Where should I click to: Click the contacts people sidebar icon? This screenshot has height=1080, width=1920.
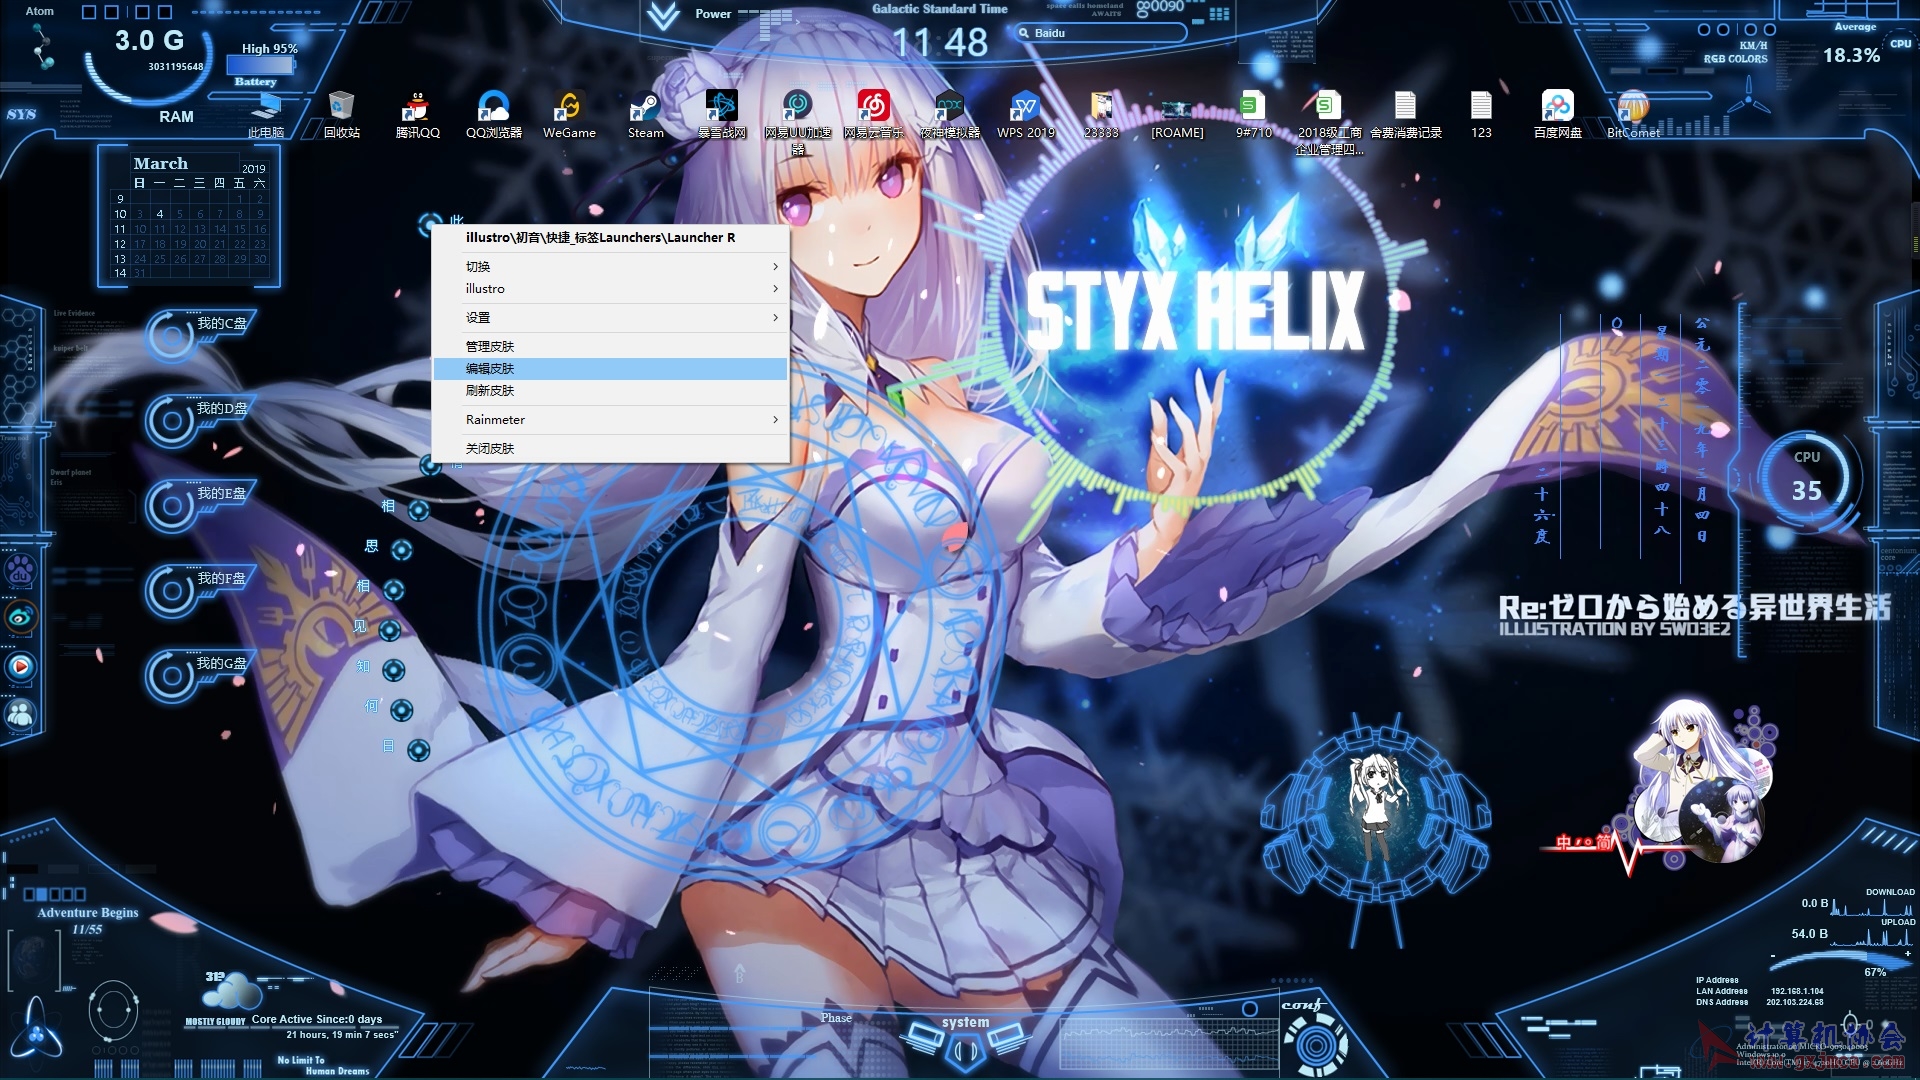click(x=21, y=714)
